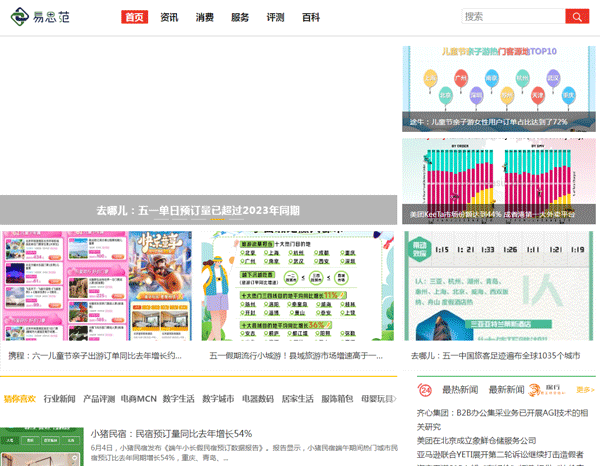The height and width of the screenshot is (466, 600).
Task: Open the 首页 navigation tab
Action: click(134, 17)
